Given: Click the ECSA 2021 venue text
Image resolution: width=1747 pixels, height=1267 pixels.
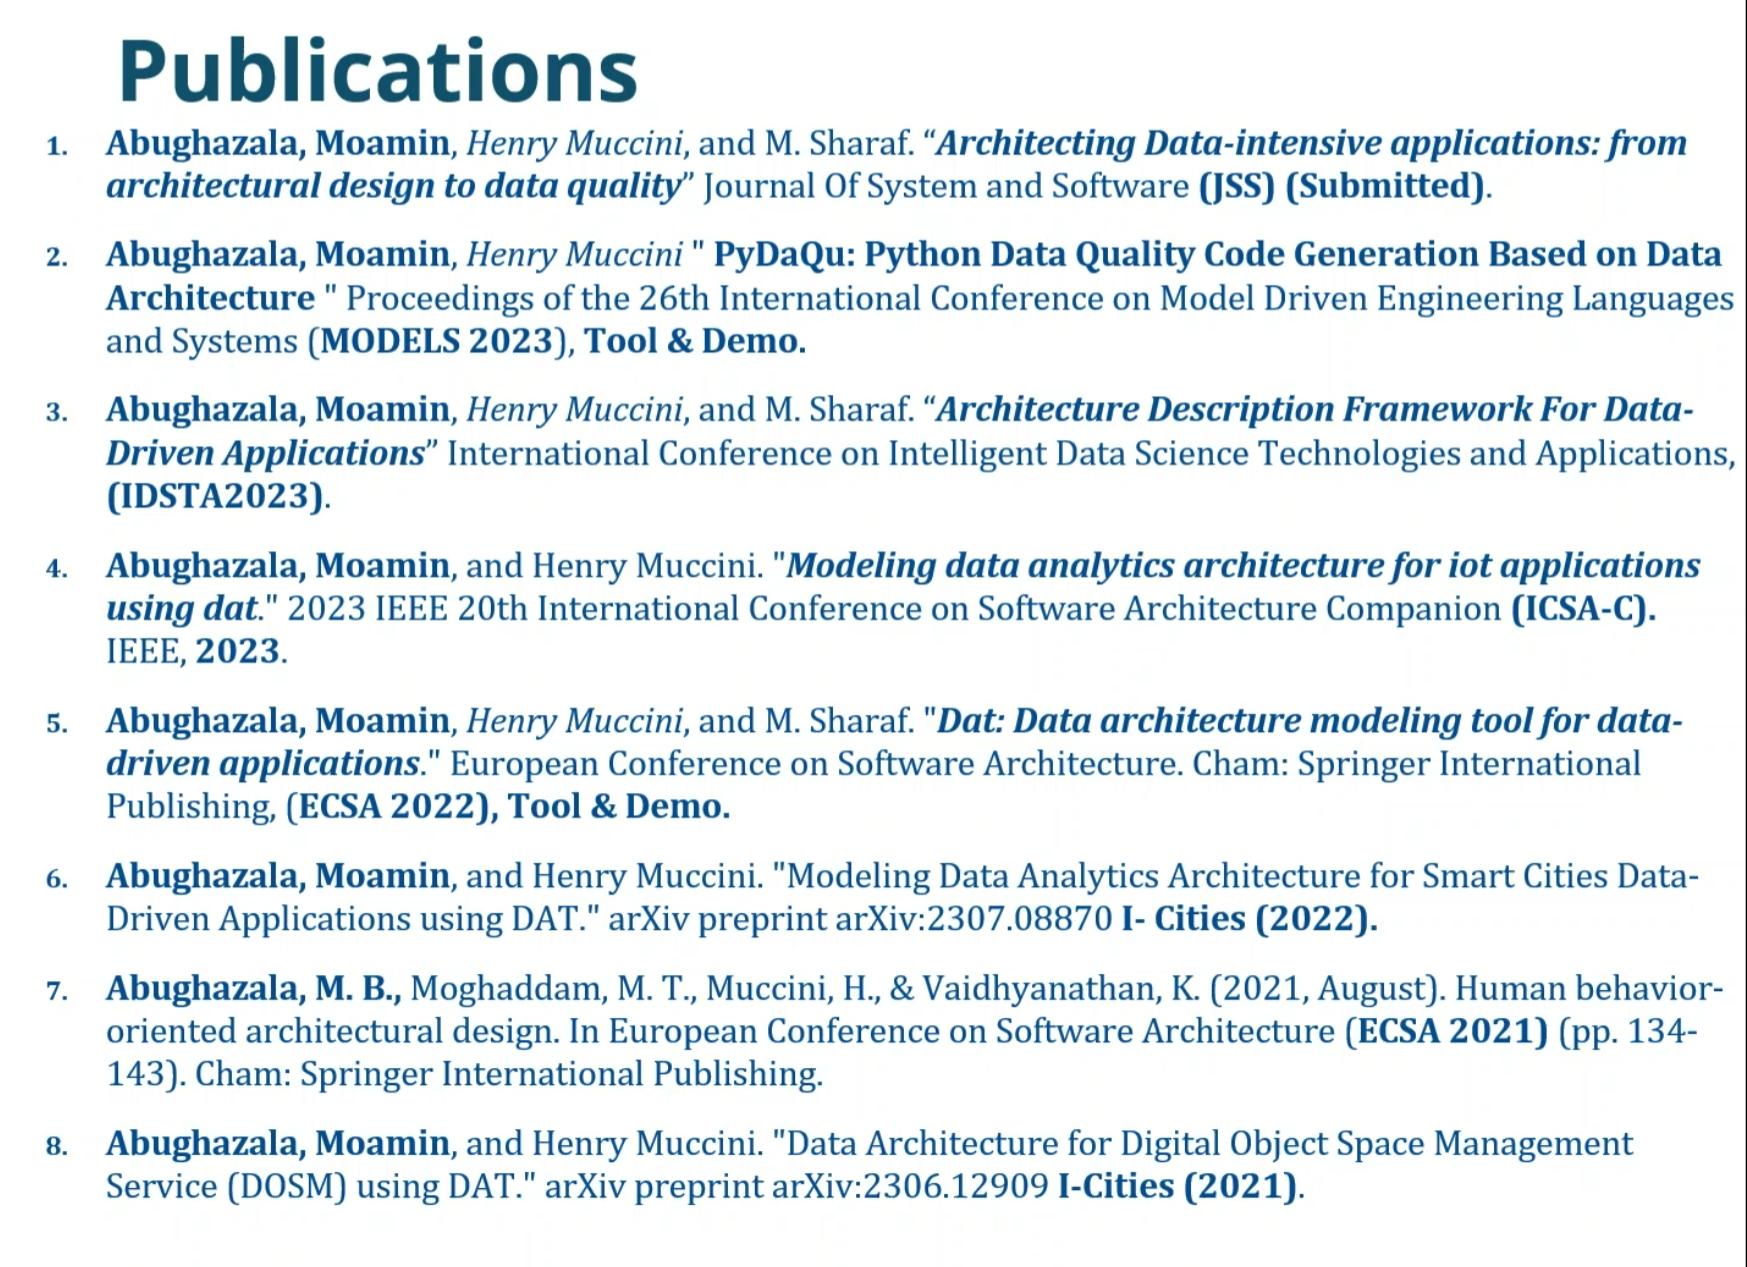Looking at the screenshot, I should point(1446,1032).
